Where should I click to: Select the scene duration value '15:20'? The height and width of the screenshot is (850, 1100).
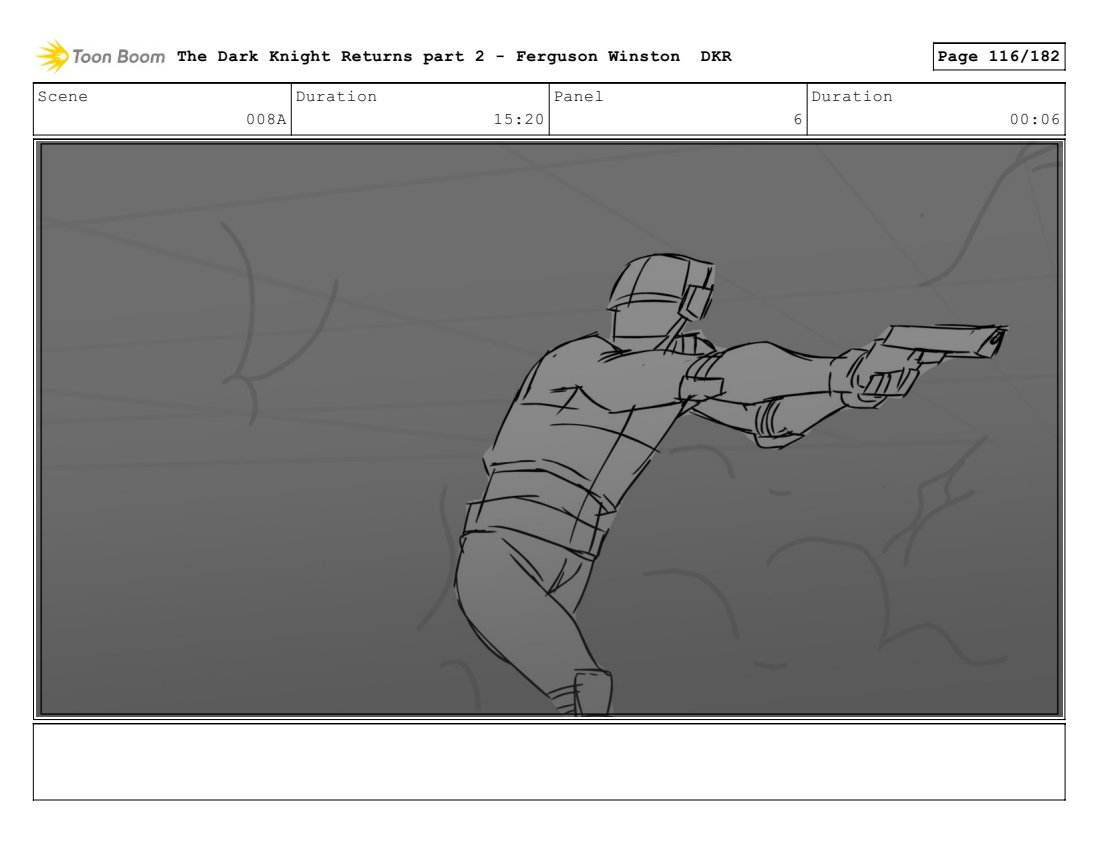(x=518, y=119)
